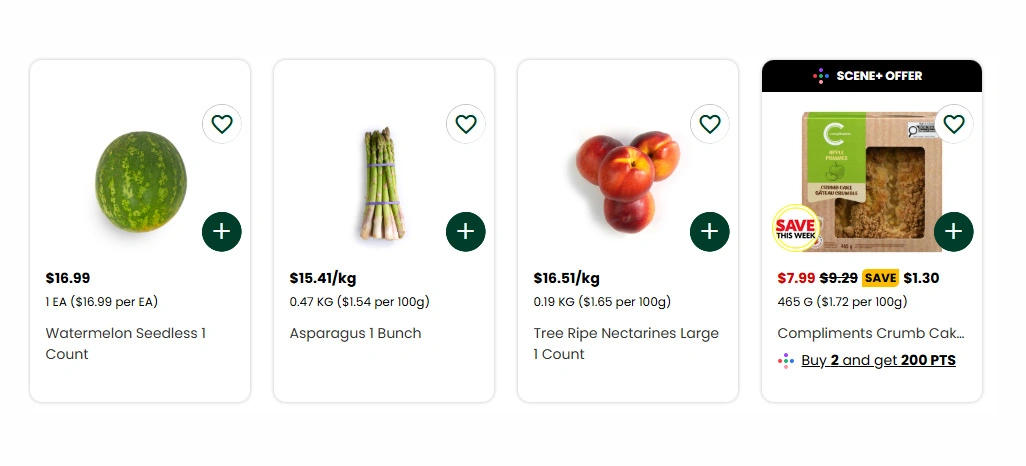Open the watermelon product image
1026x466 pixels.
(141, 181)
